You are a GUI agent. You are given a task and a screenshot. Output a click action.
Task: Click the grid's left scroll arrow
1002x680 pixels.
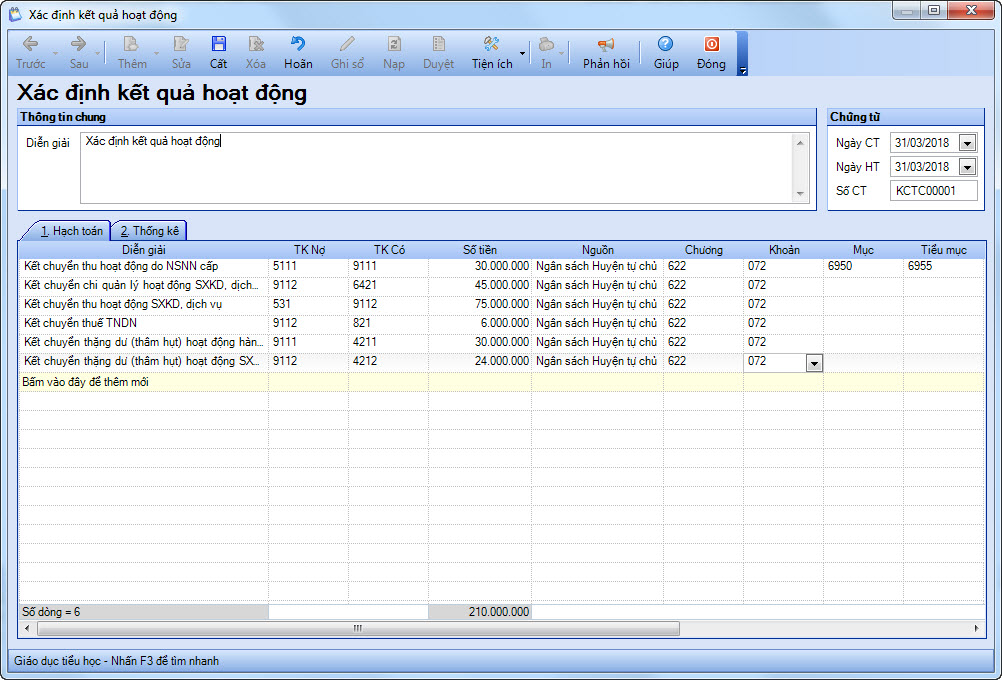(27, 629)
